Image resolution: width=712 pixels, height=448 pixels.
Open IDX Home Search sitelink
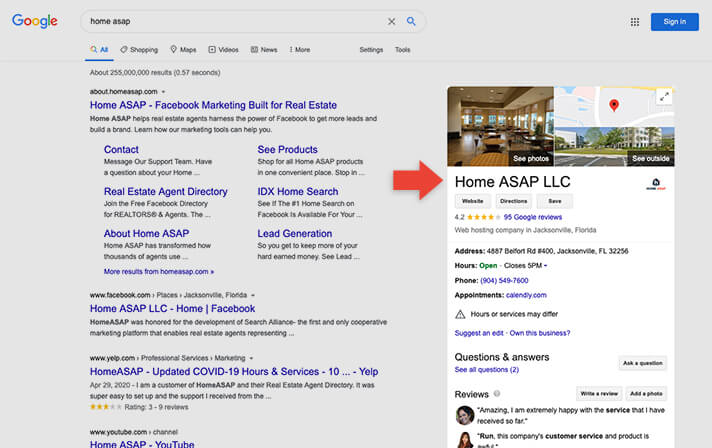click(x=297, y=192)
